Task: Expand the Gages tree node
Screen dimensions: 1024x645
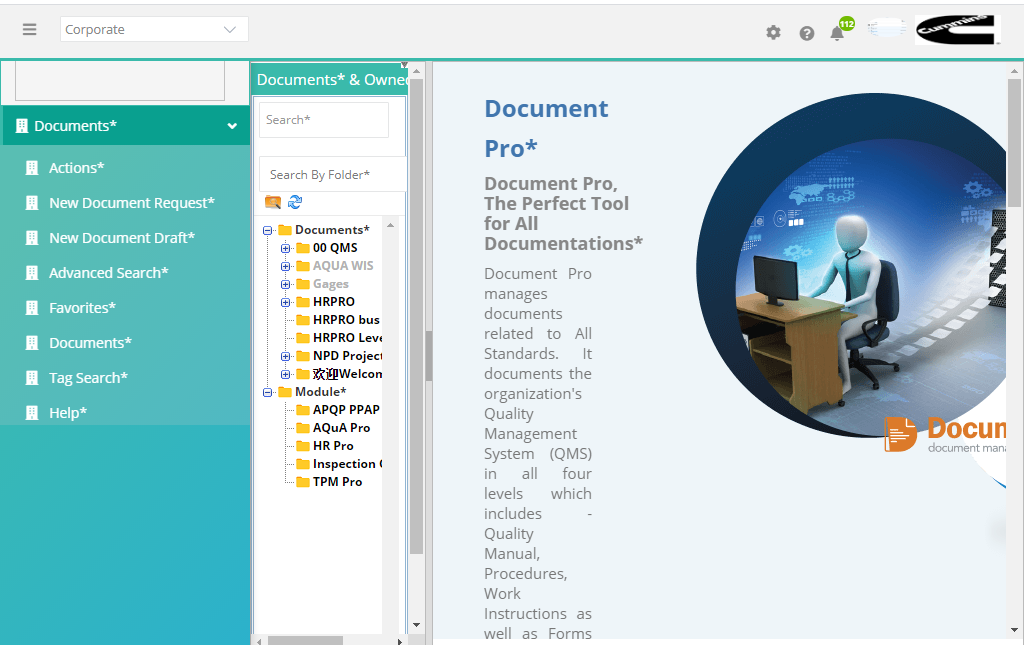Action: tap(285, 284)
